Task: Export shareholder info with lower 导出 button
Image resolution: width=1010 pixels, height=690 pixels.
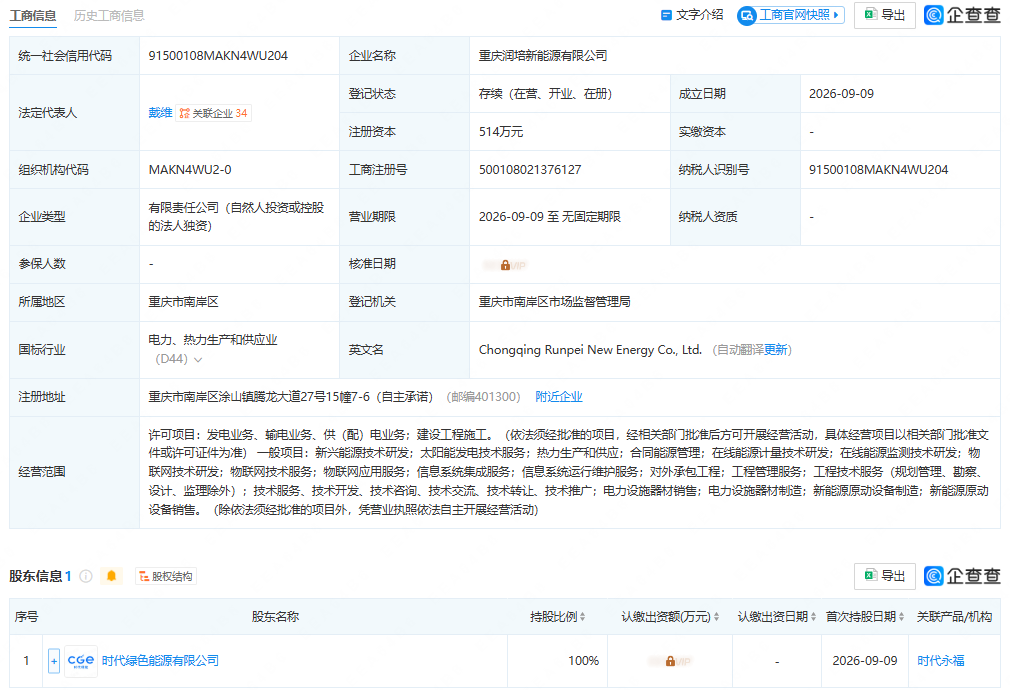Action: click(884, 576)
